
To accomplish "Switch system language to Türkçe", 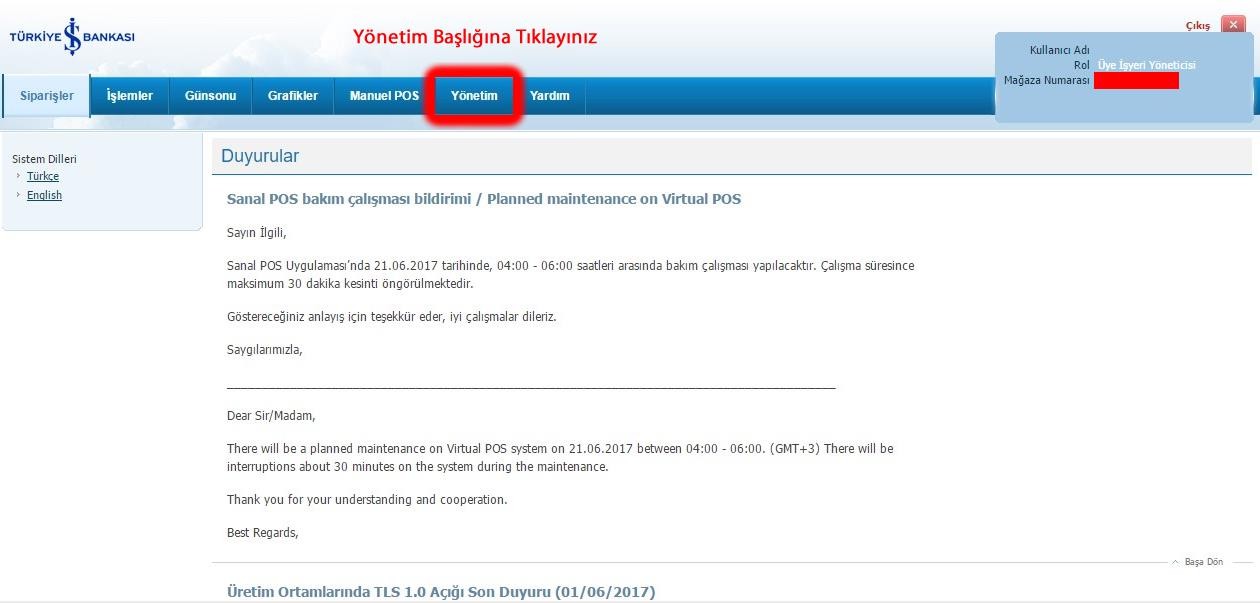I will 43,176.
